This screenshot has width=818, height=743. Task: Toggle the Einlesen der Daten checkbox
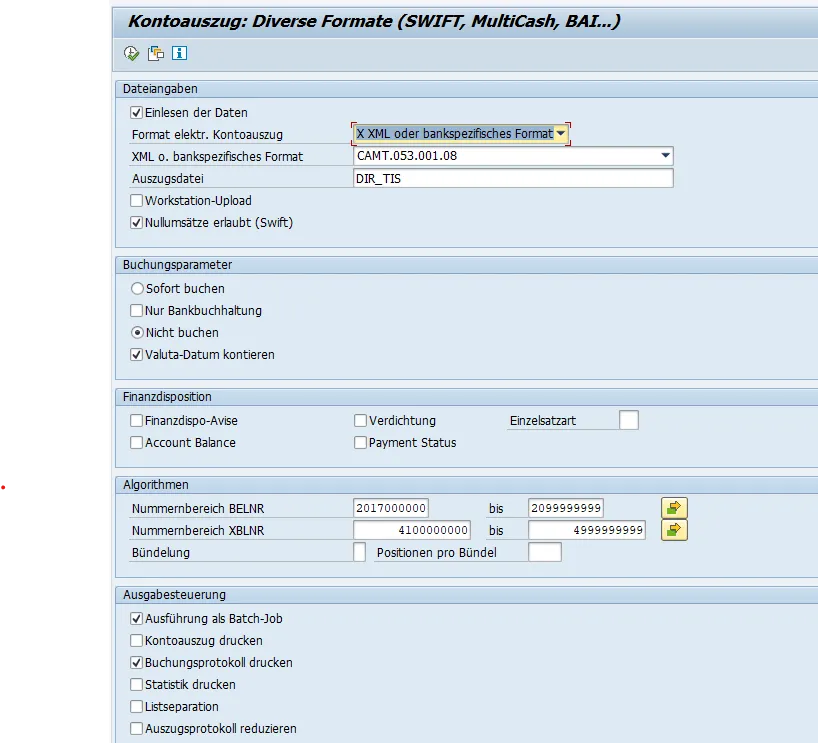pyautogui.click(x=137, y=113)
